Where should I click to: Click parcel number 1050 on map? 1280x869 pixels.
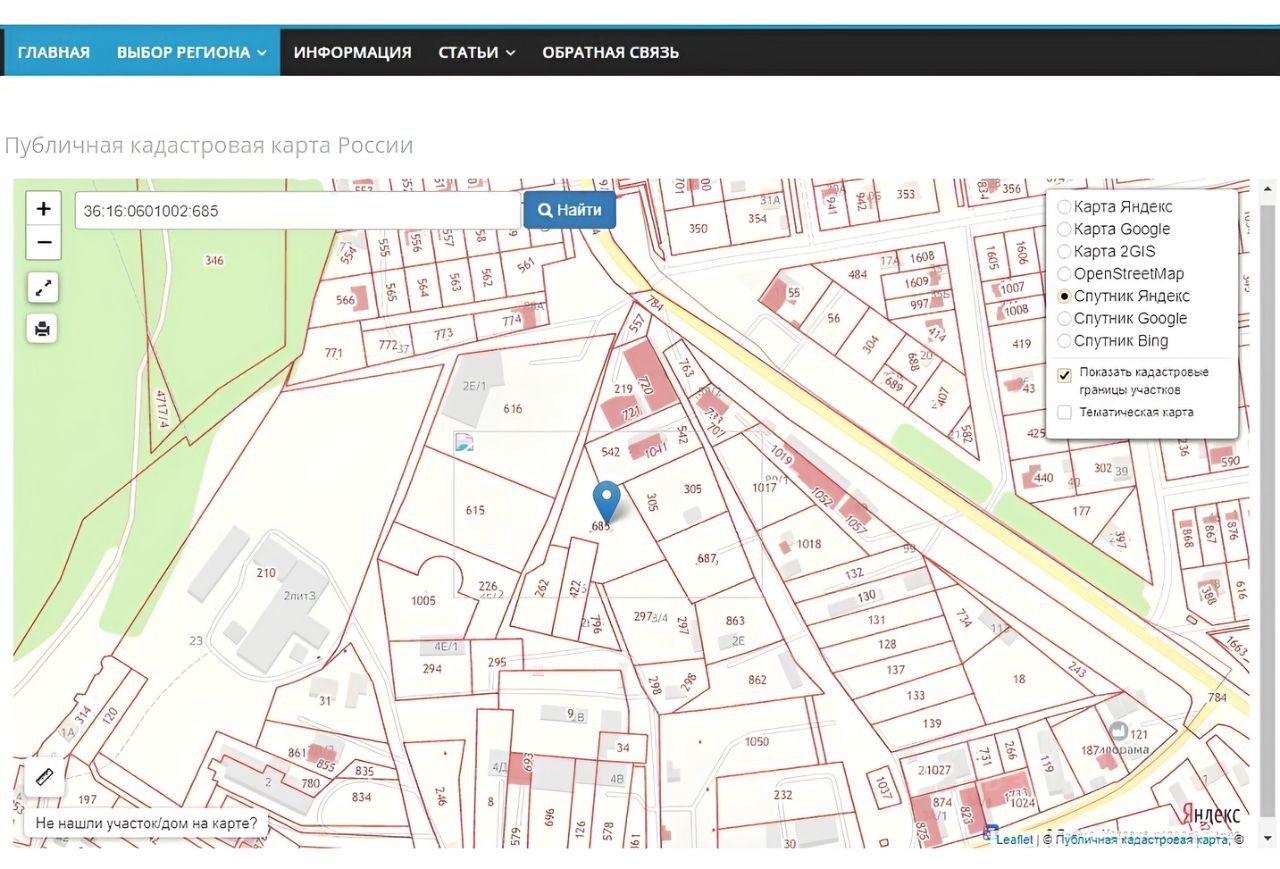pyautogui.click(x=757, y=741)
